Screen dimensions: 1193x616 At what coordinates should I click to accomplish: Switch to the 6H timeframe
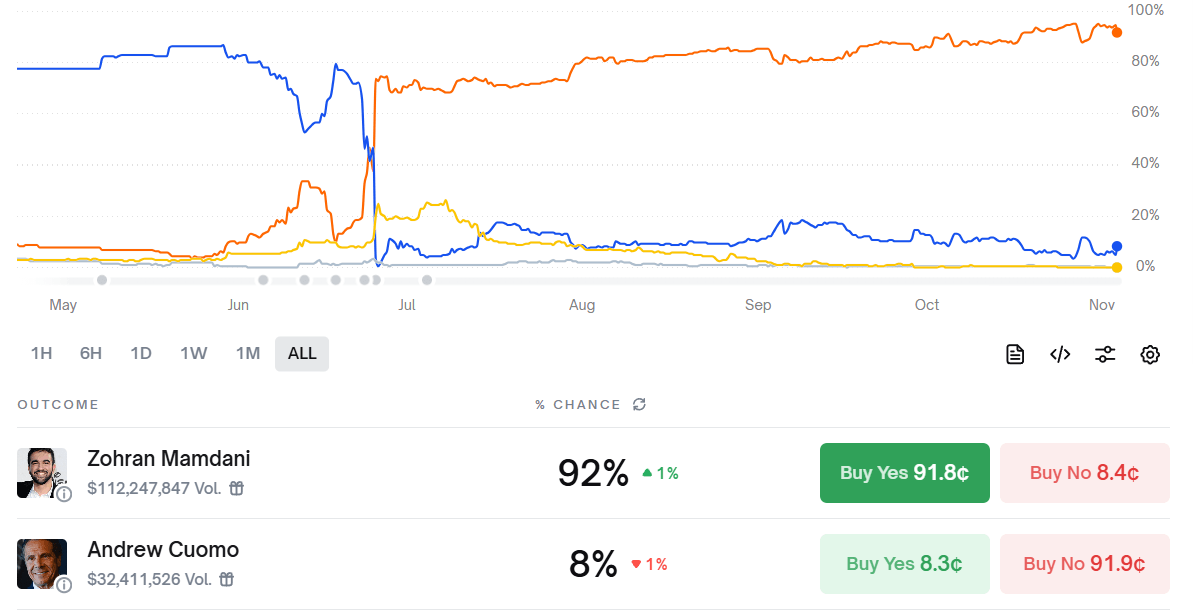[91, 353]
